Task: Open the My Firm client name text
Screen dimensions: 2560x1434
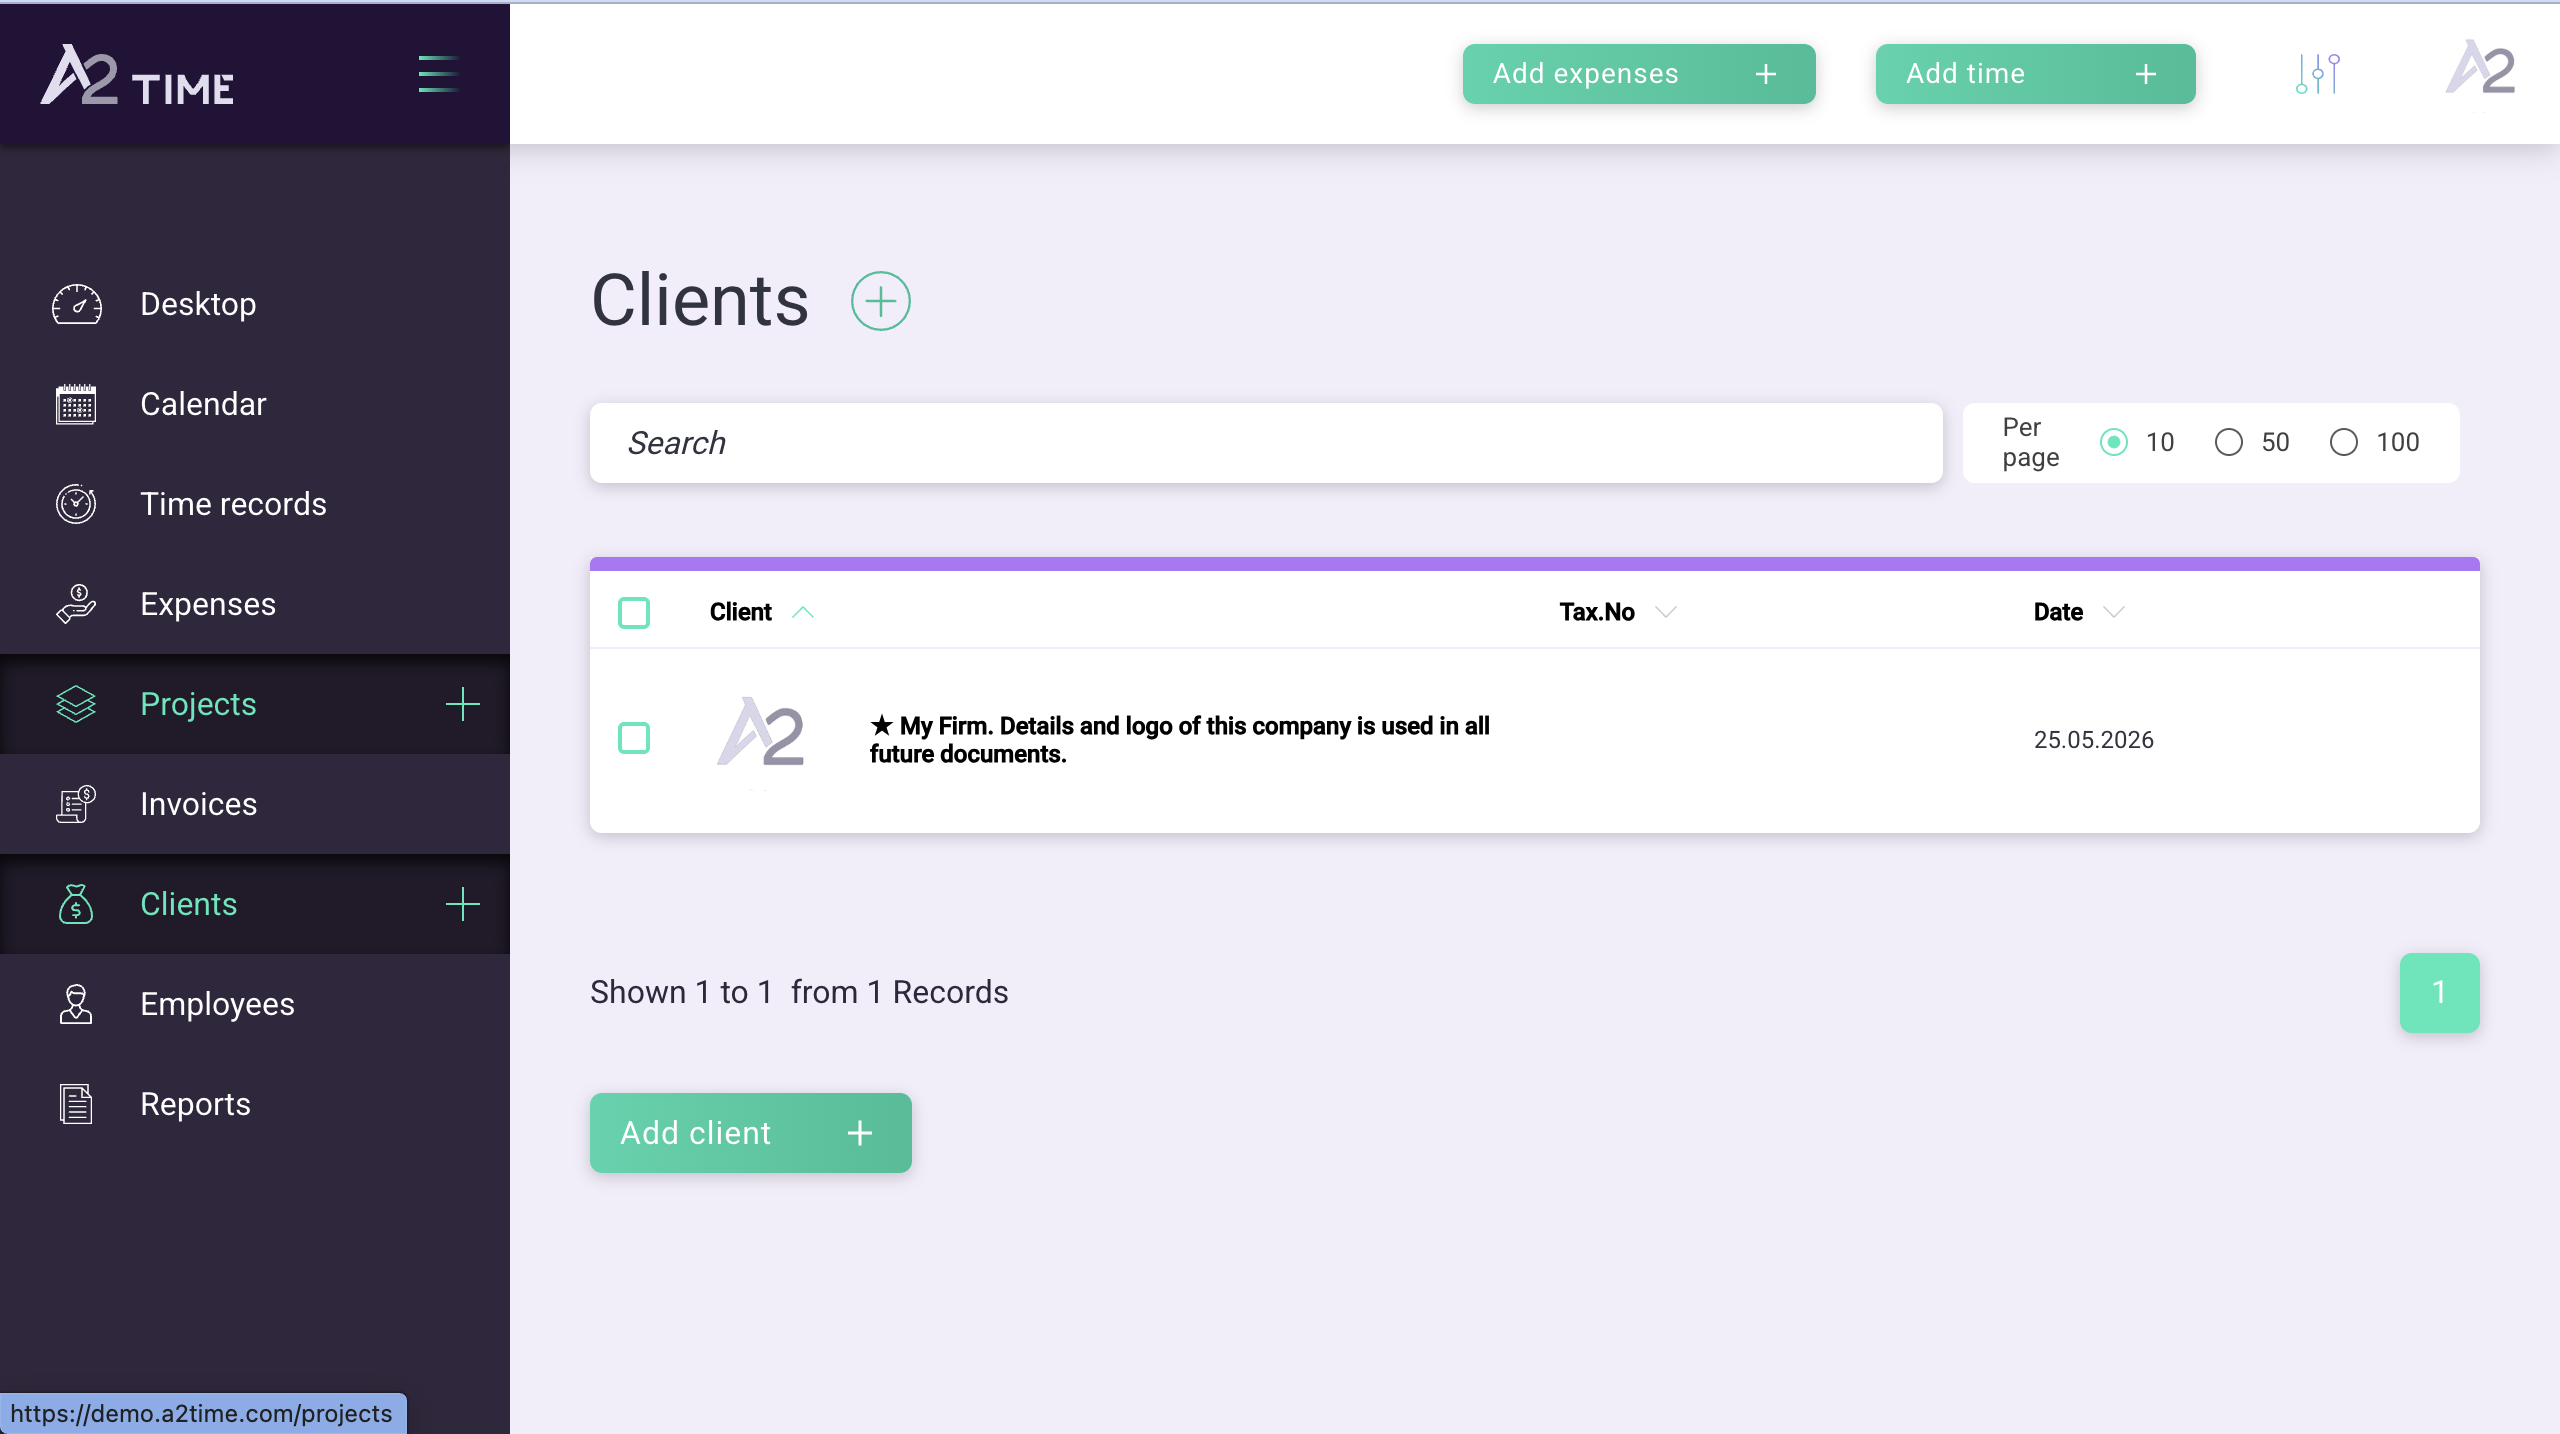Action: [x=1180, y=740]
